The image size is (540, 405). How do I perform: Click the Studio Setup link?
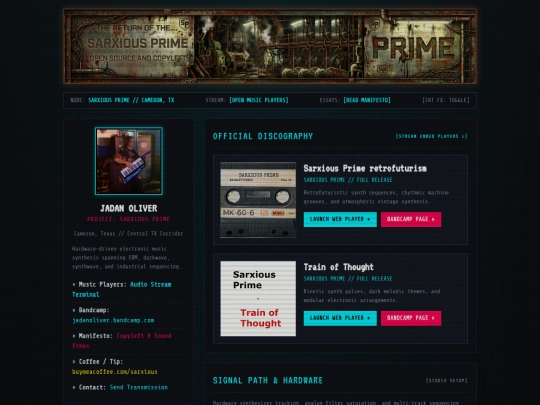(x=446, y=381)
